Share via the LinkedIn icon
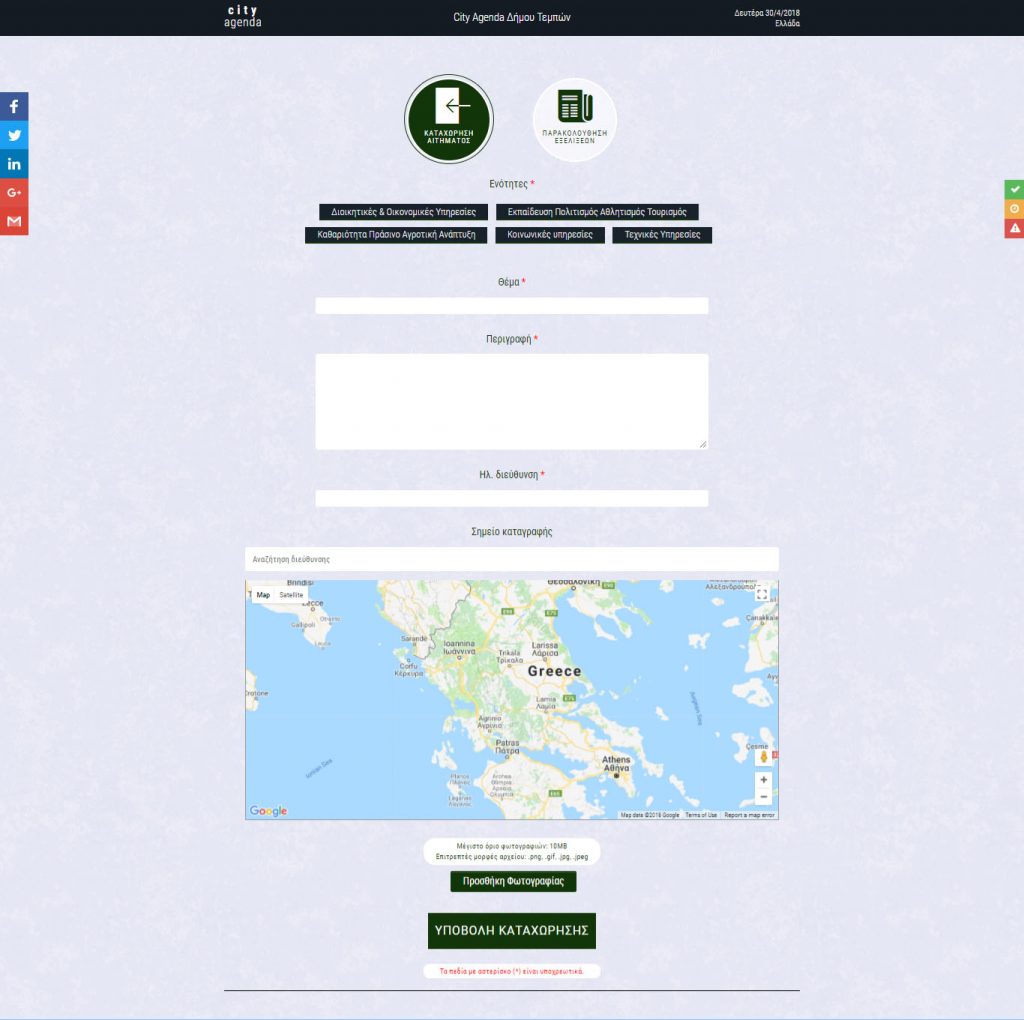 [14, 164]
